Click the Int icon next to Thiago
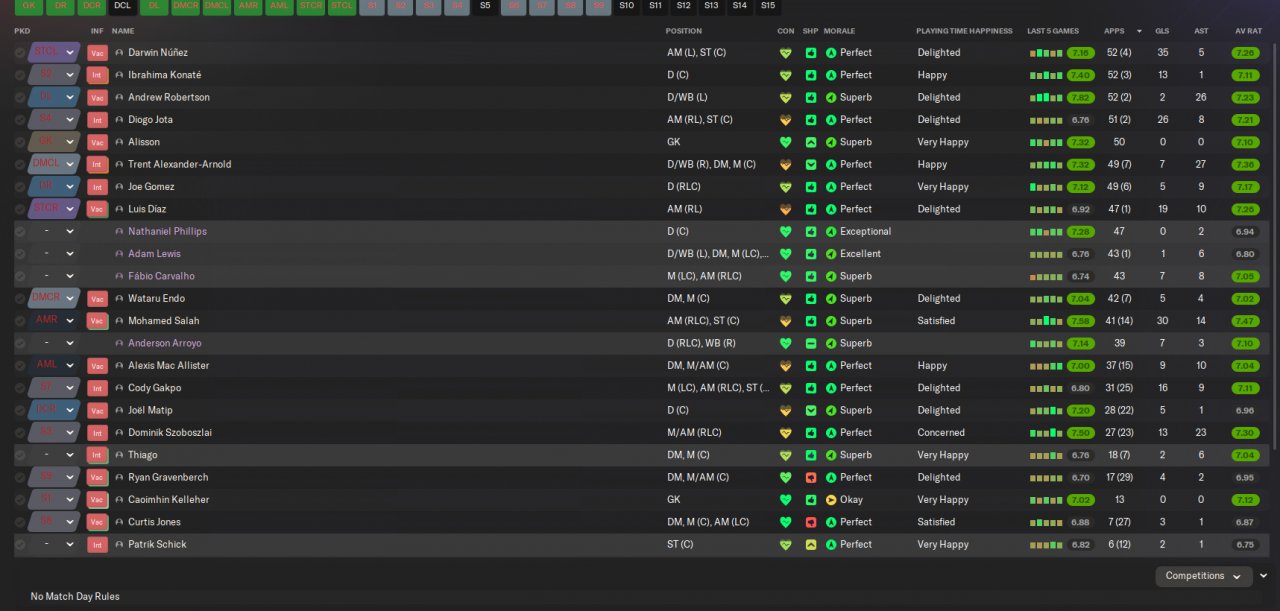The height and width of the screenshot is (611, 1280). [97, 455]
